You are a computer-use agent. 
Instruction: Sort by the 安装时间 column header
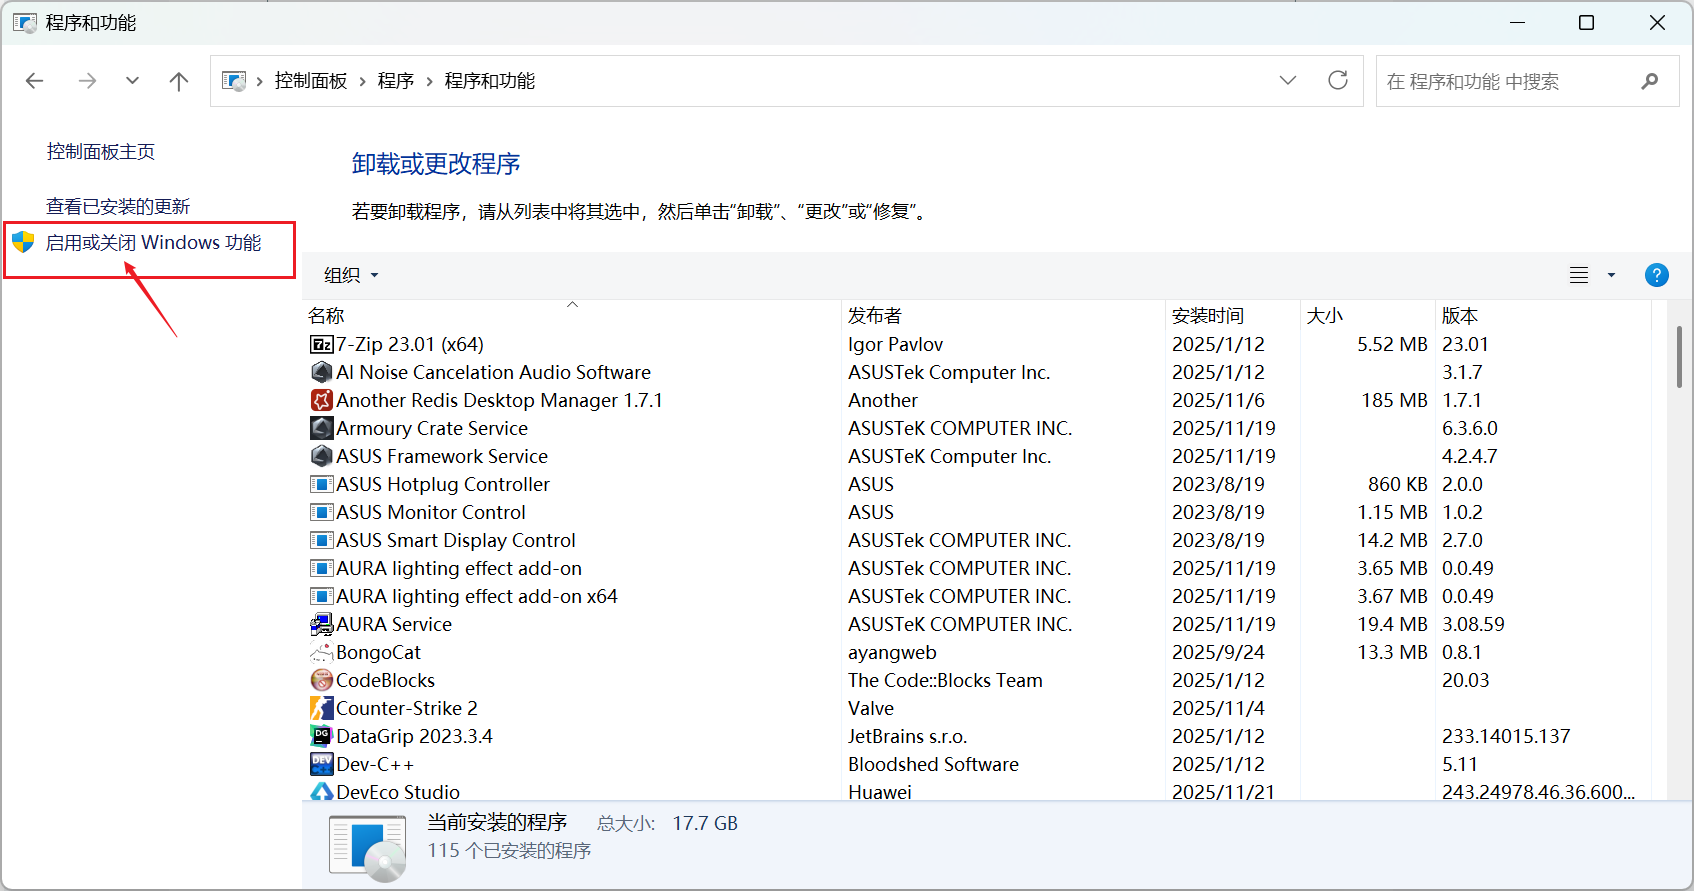click(x=1232, y=315)
